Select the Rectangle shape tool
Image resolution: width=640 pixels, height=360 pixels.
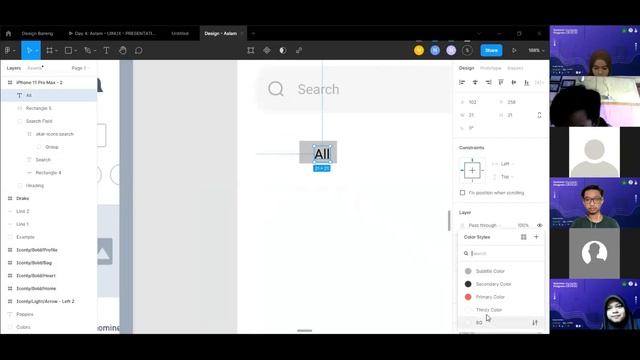coord(69,50)
